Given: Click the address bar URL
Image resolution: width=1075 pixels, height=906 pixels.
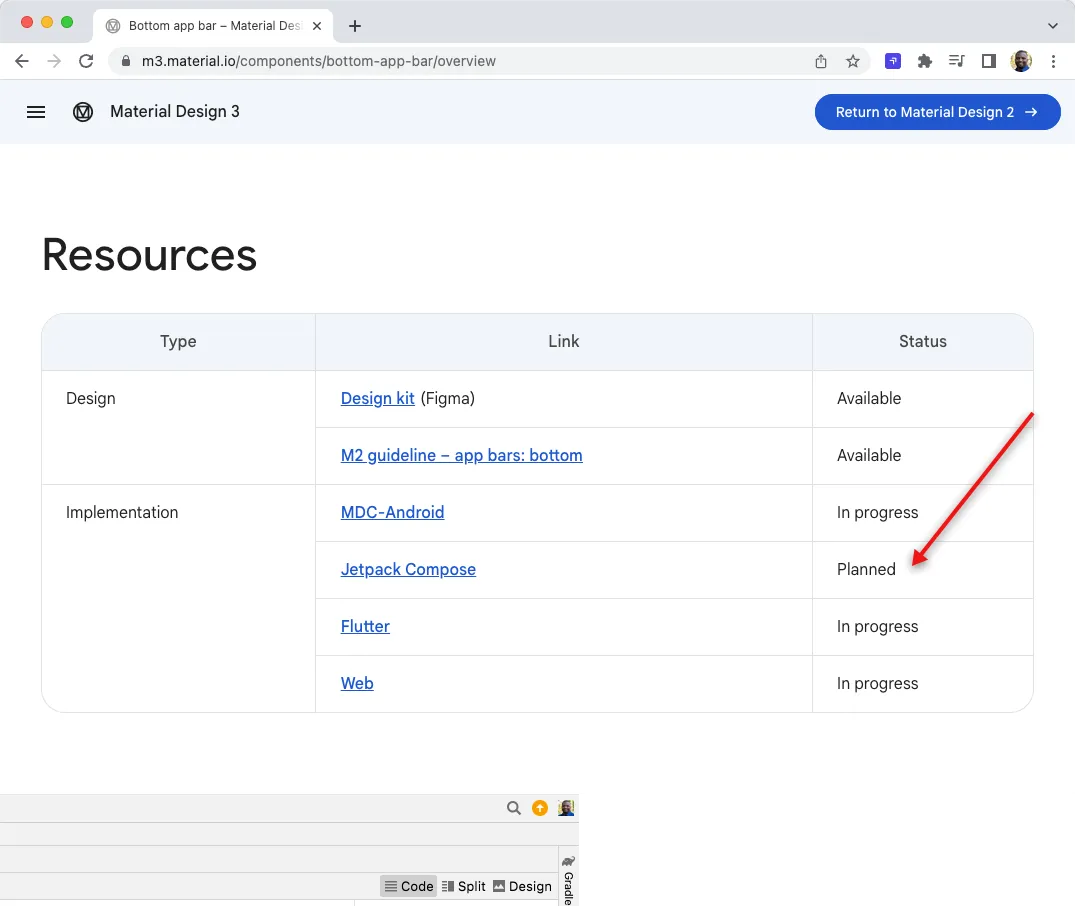Looking at the screenshot, I should 318,61.
